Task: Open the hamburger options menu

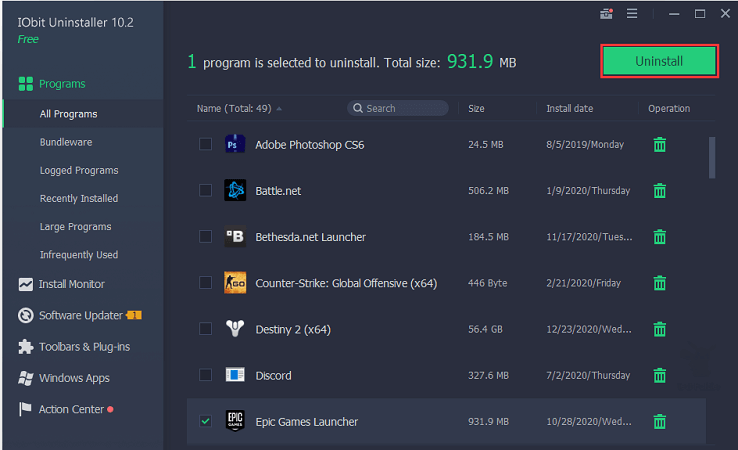Action: [x=632, y=14]
